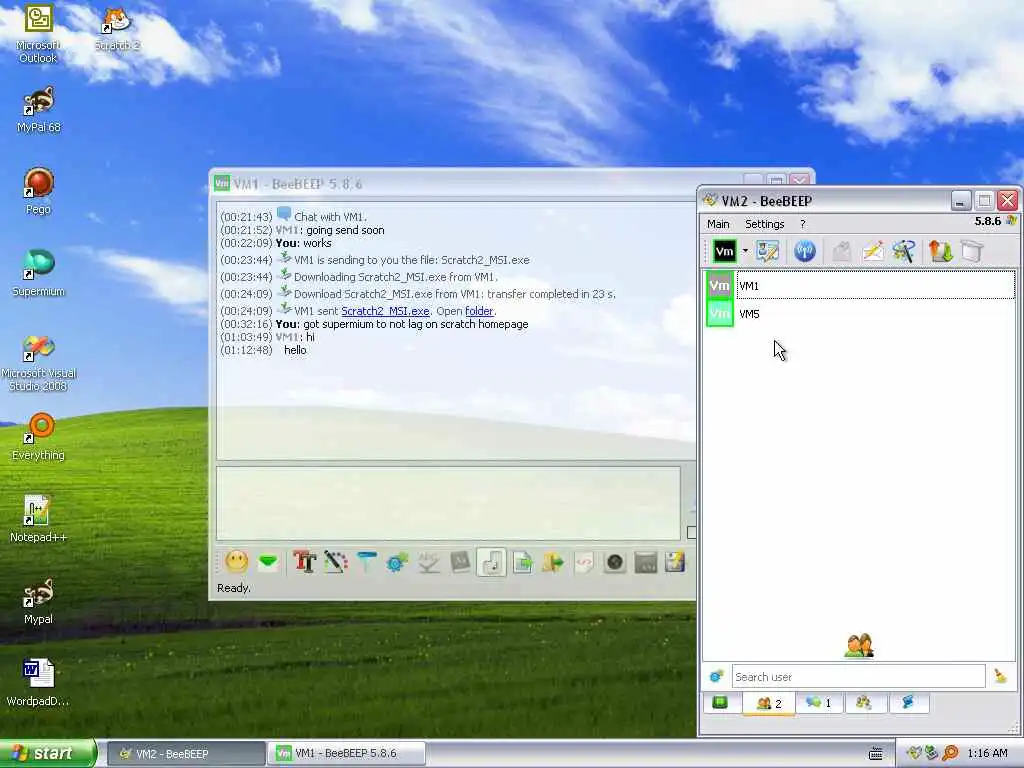
Task: Click the on-screen keyboard taskbar icon
Action: coord(876,754)
